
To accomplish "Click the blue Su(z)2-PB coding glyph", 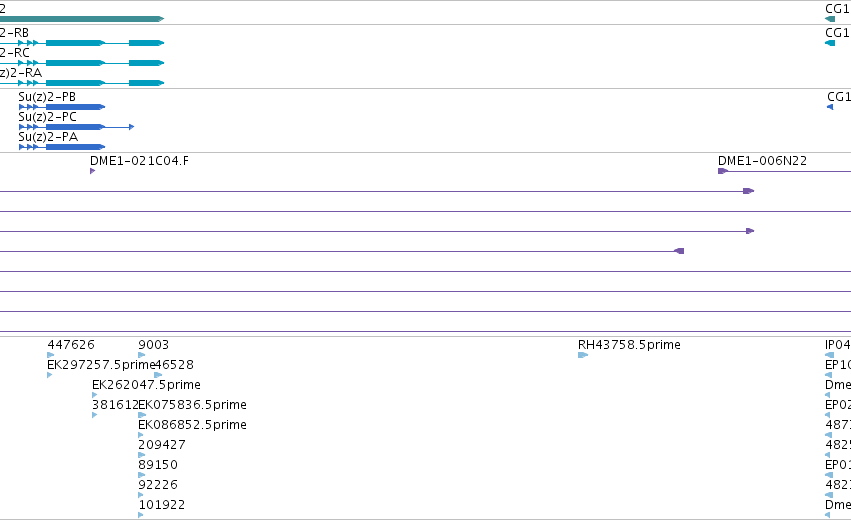I will 62,107.
